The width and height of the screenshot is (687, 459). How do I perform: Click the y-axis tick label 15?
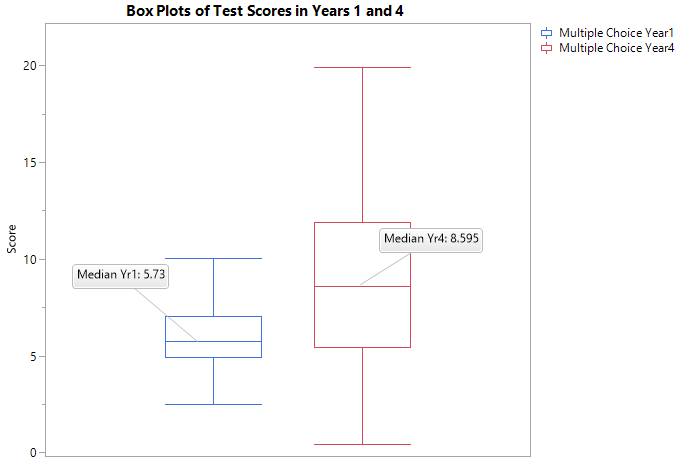click(29, 163)
